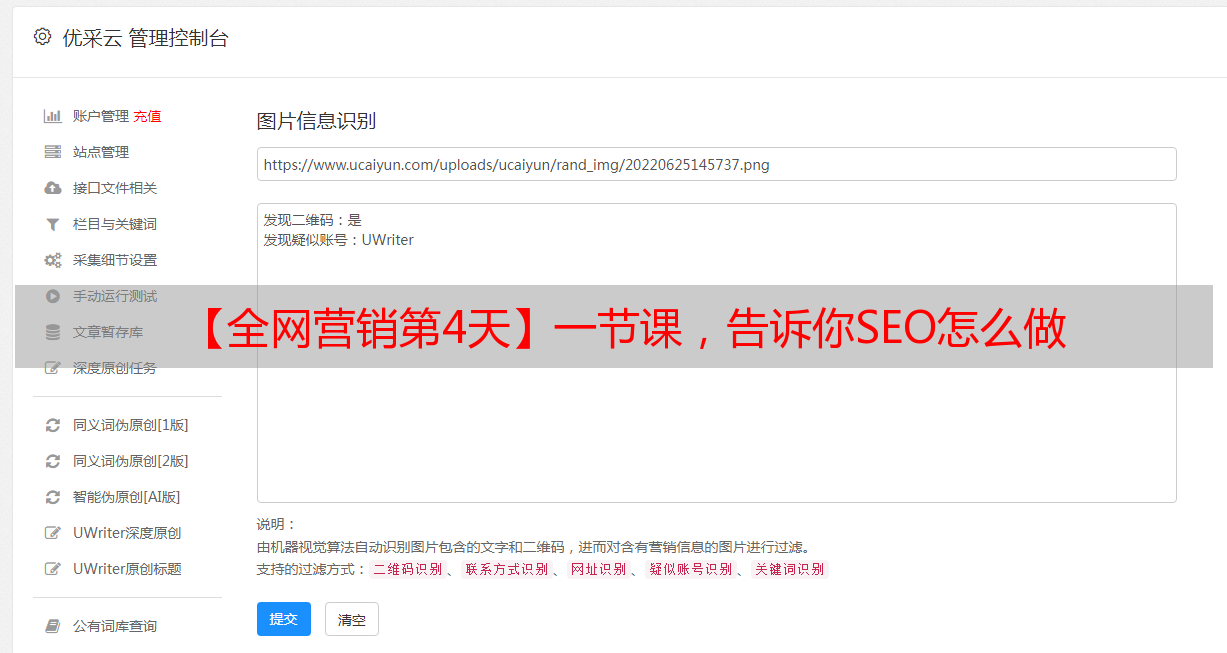
Task: Go to 站点管理 in the sidebar
Action: coord(101,152)
